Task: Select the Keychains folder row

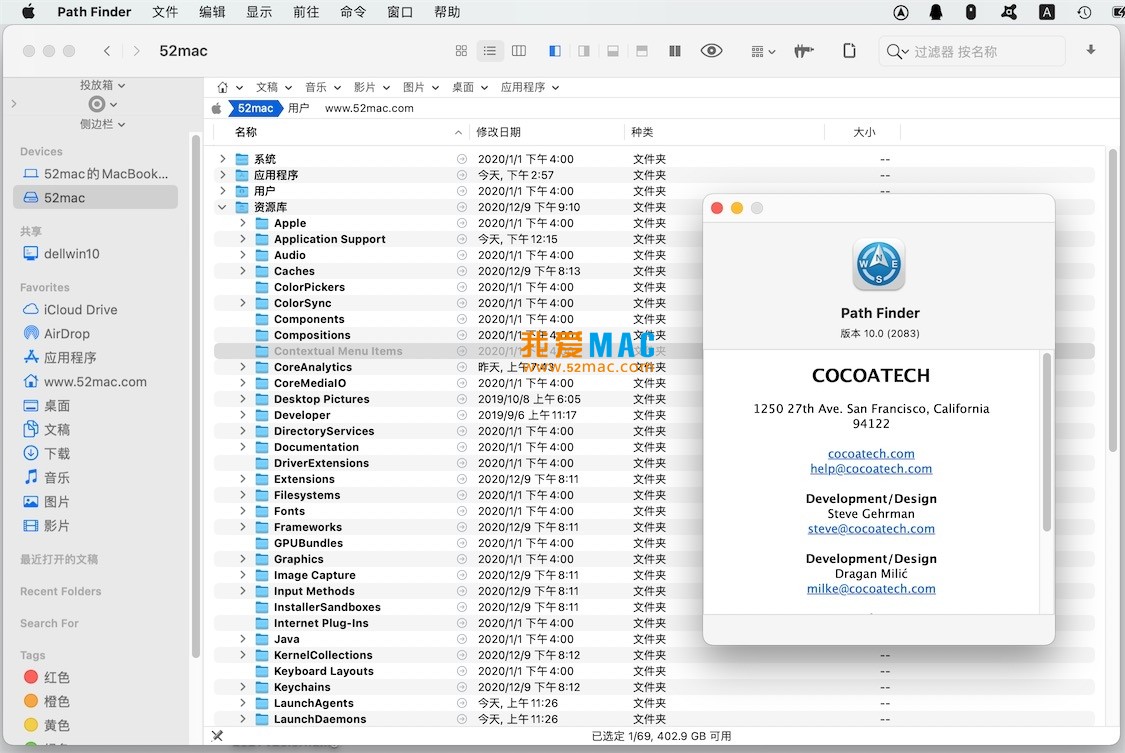Action: tap(654, 687)
